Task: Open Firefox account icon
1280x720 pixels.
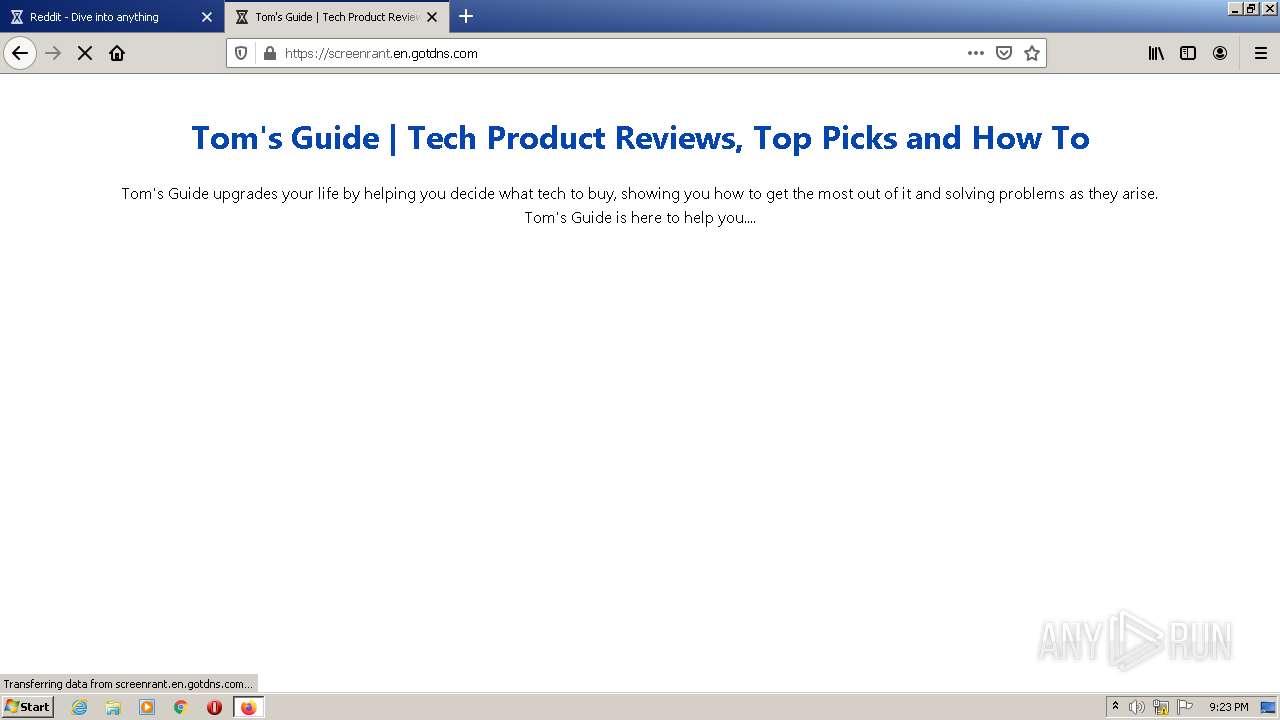Action: click(1220, 53)
